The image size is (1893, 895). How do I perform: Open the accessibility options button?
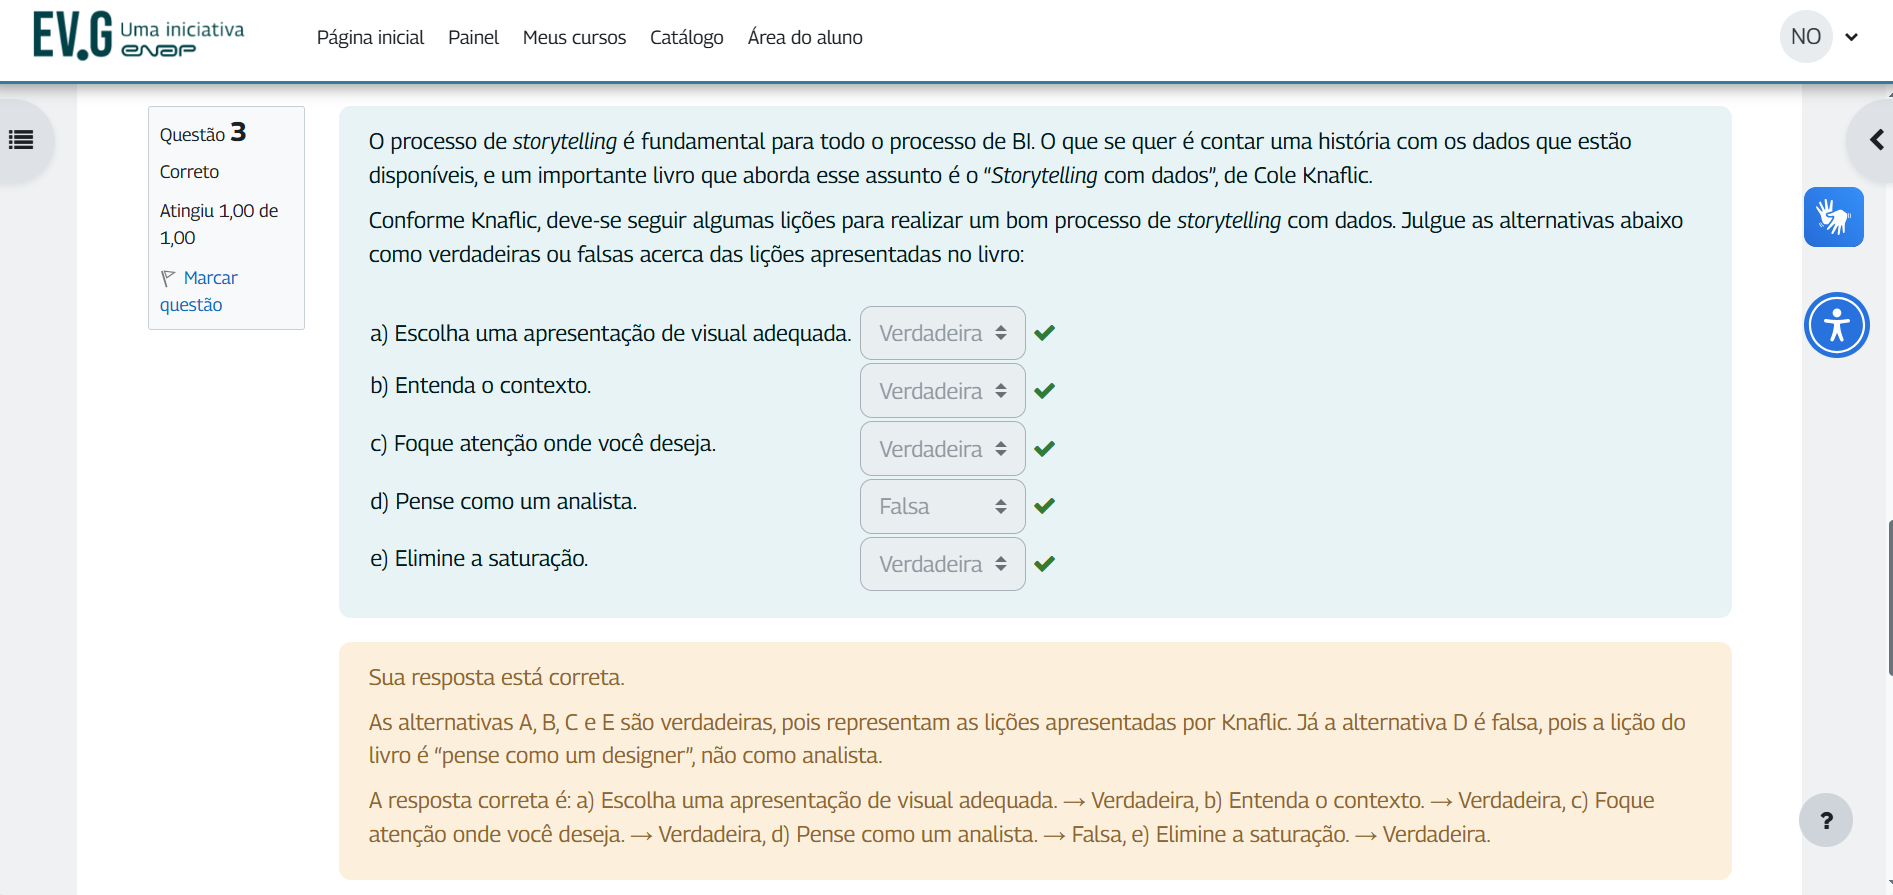click(1836, 325)
